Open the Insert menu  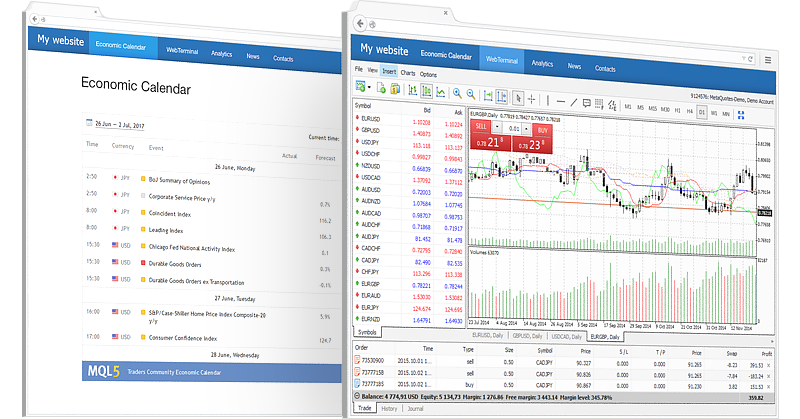click(x=389, y=73)
